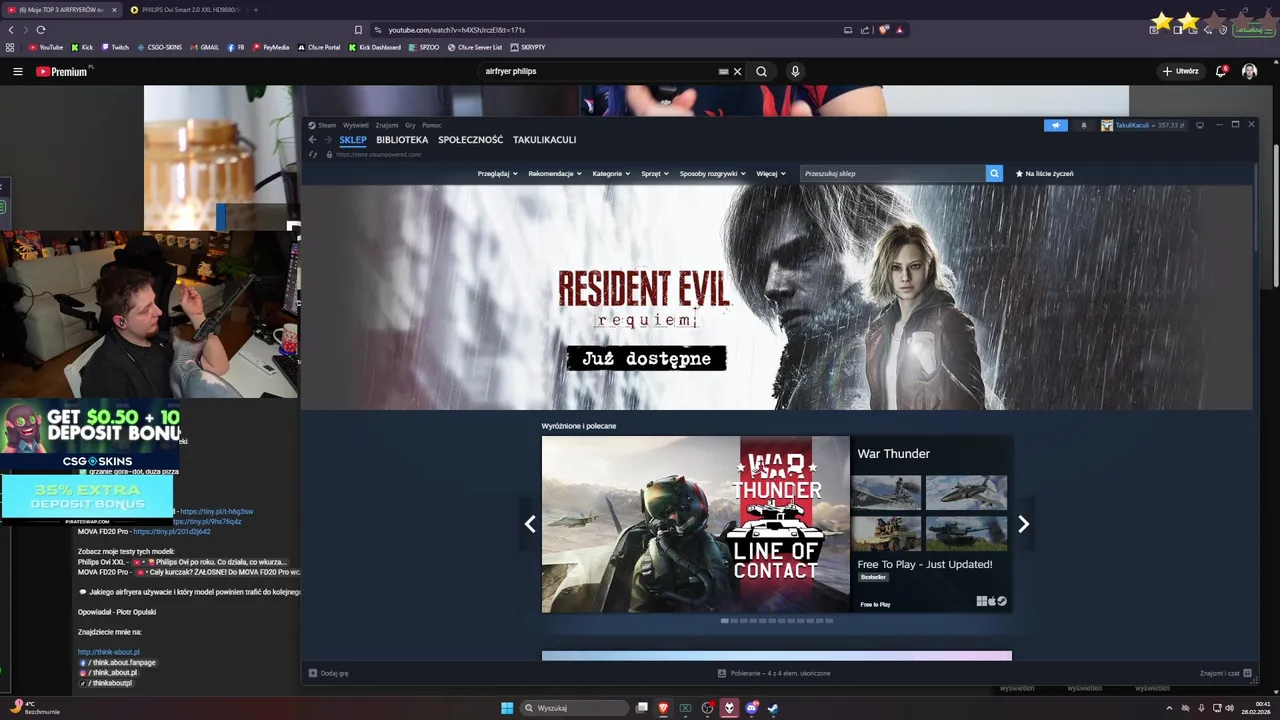The image size is (1280, 720).
Task: Bookmark this page in address bar
Action: 358,30
